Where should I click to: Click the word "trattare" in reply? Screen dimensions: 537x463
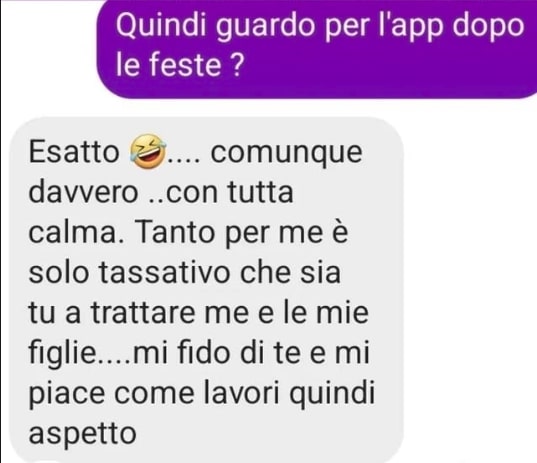pyautogui.click(x=142, y=313)
